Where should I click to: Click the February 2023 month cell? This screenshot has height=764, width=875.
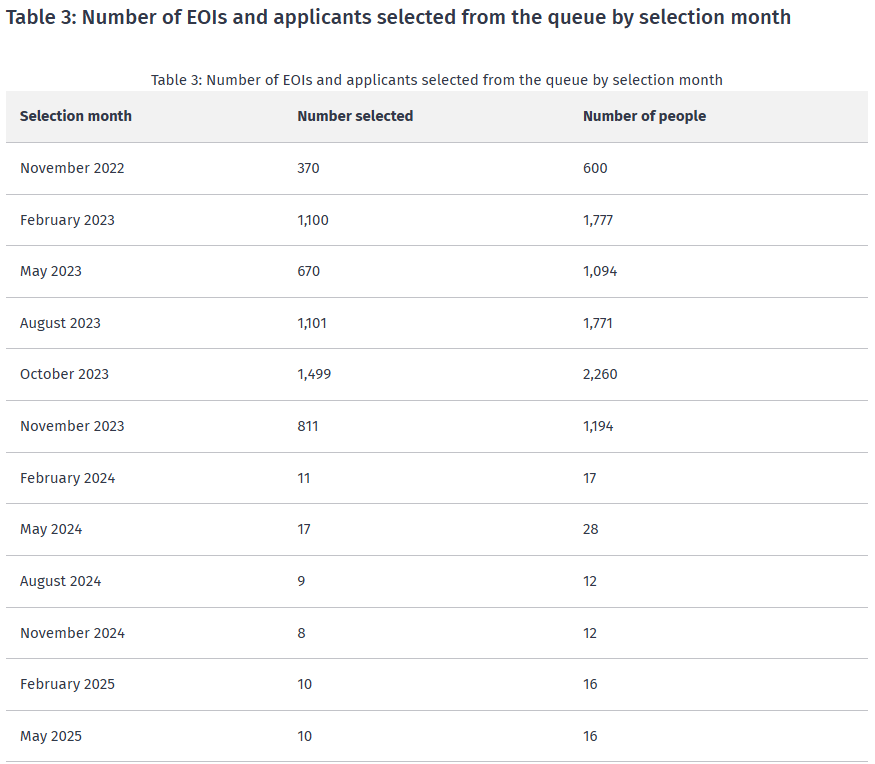coord(67,220)
